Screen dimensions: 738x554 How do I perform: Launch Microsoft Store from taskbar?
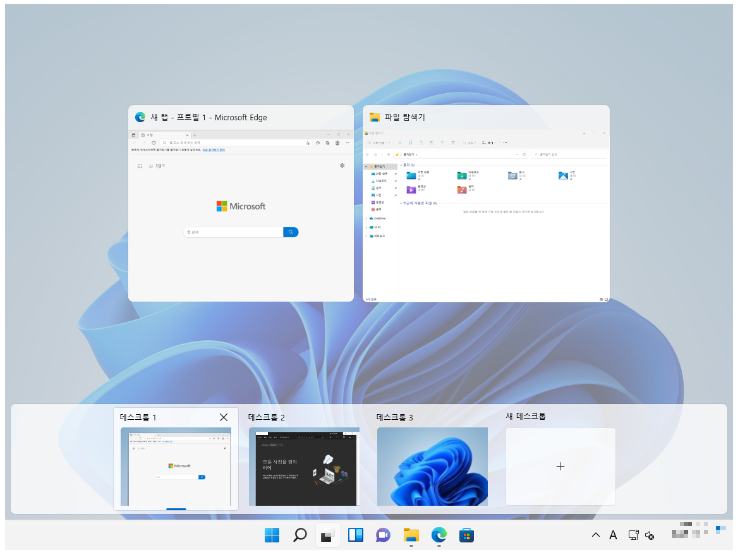[466, 535]
